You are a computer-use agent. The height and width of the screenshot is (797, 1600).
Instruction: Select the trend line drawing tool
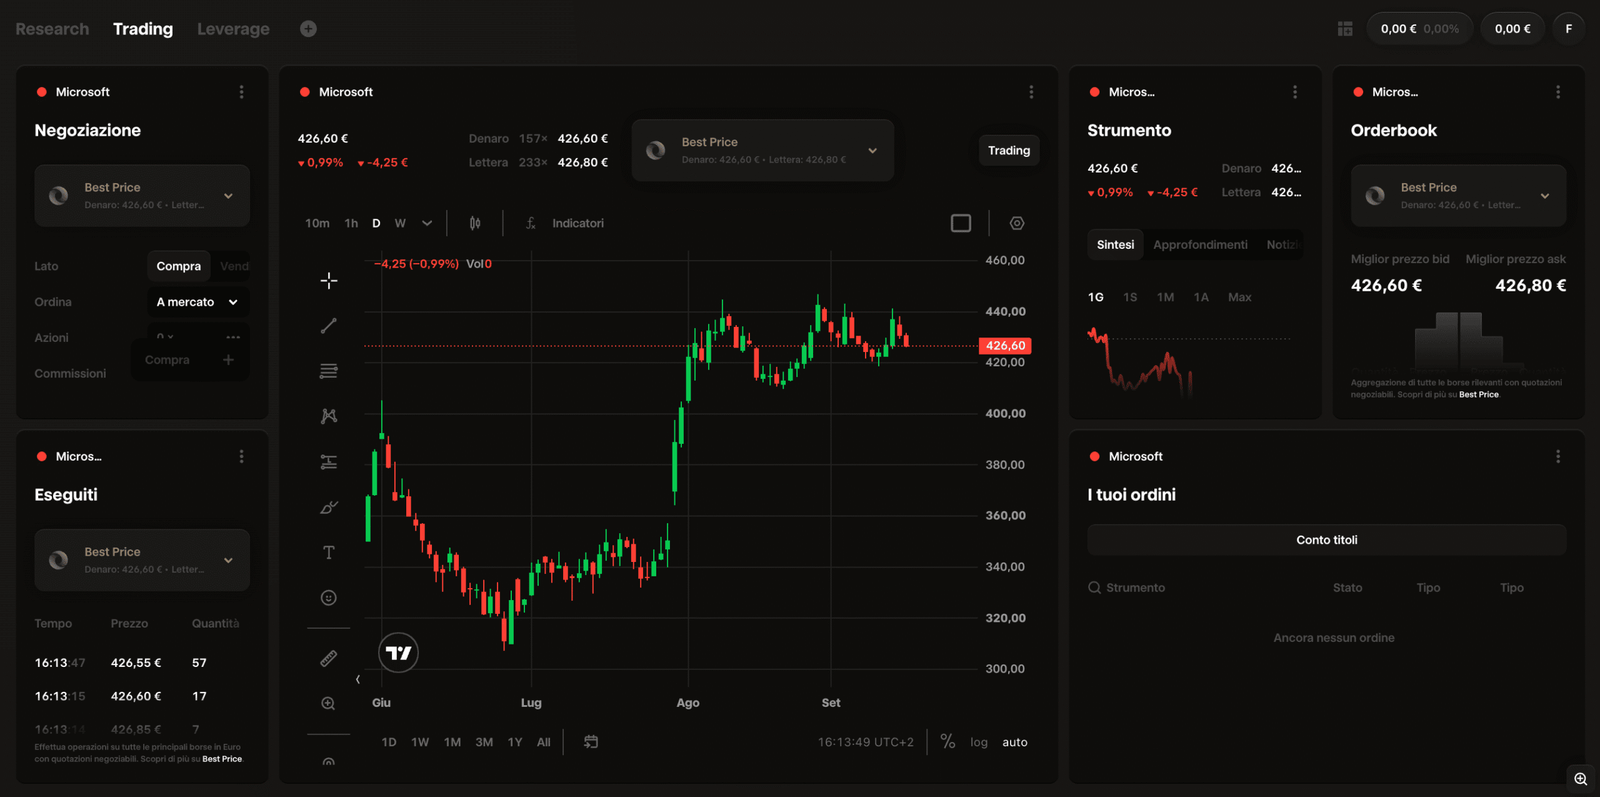[x=328, y=326]
